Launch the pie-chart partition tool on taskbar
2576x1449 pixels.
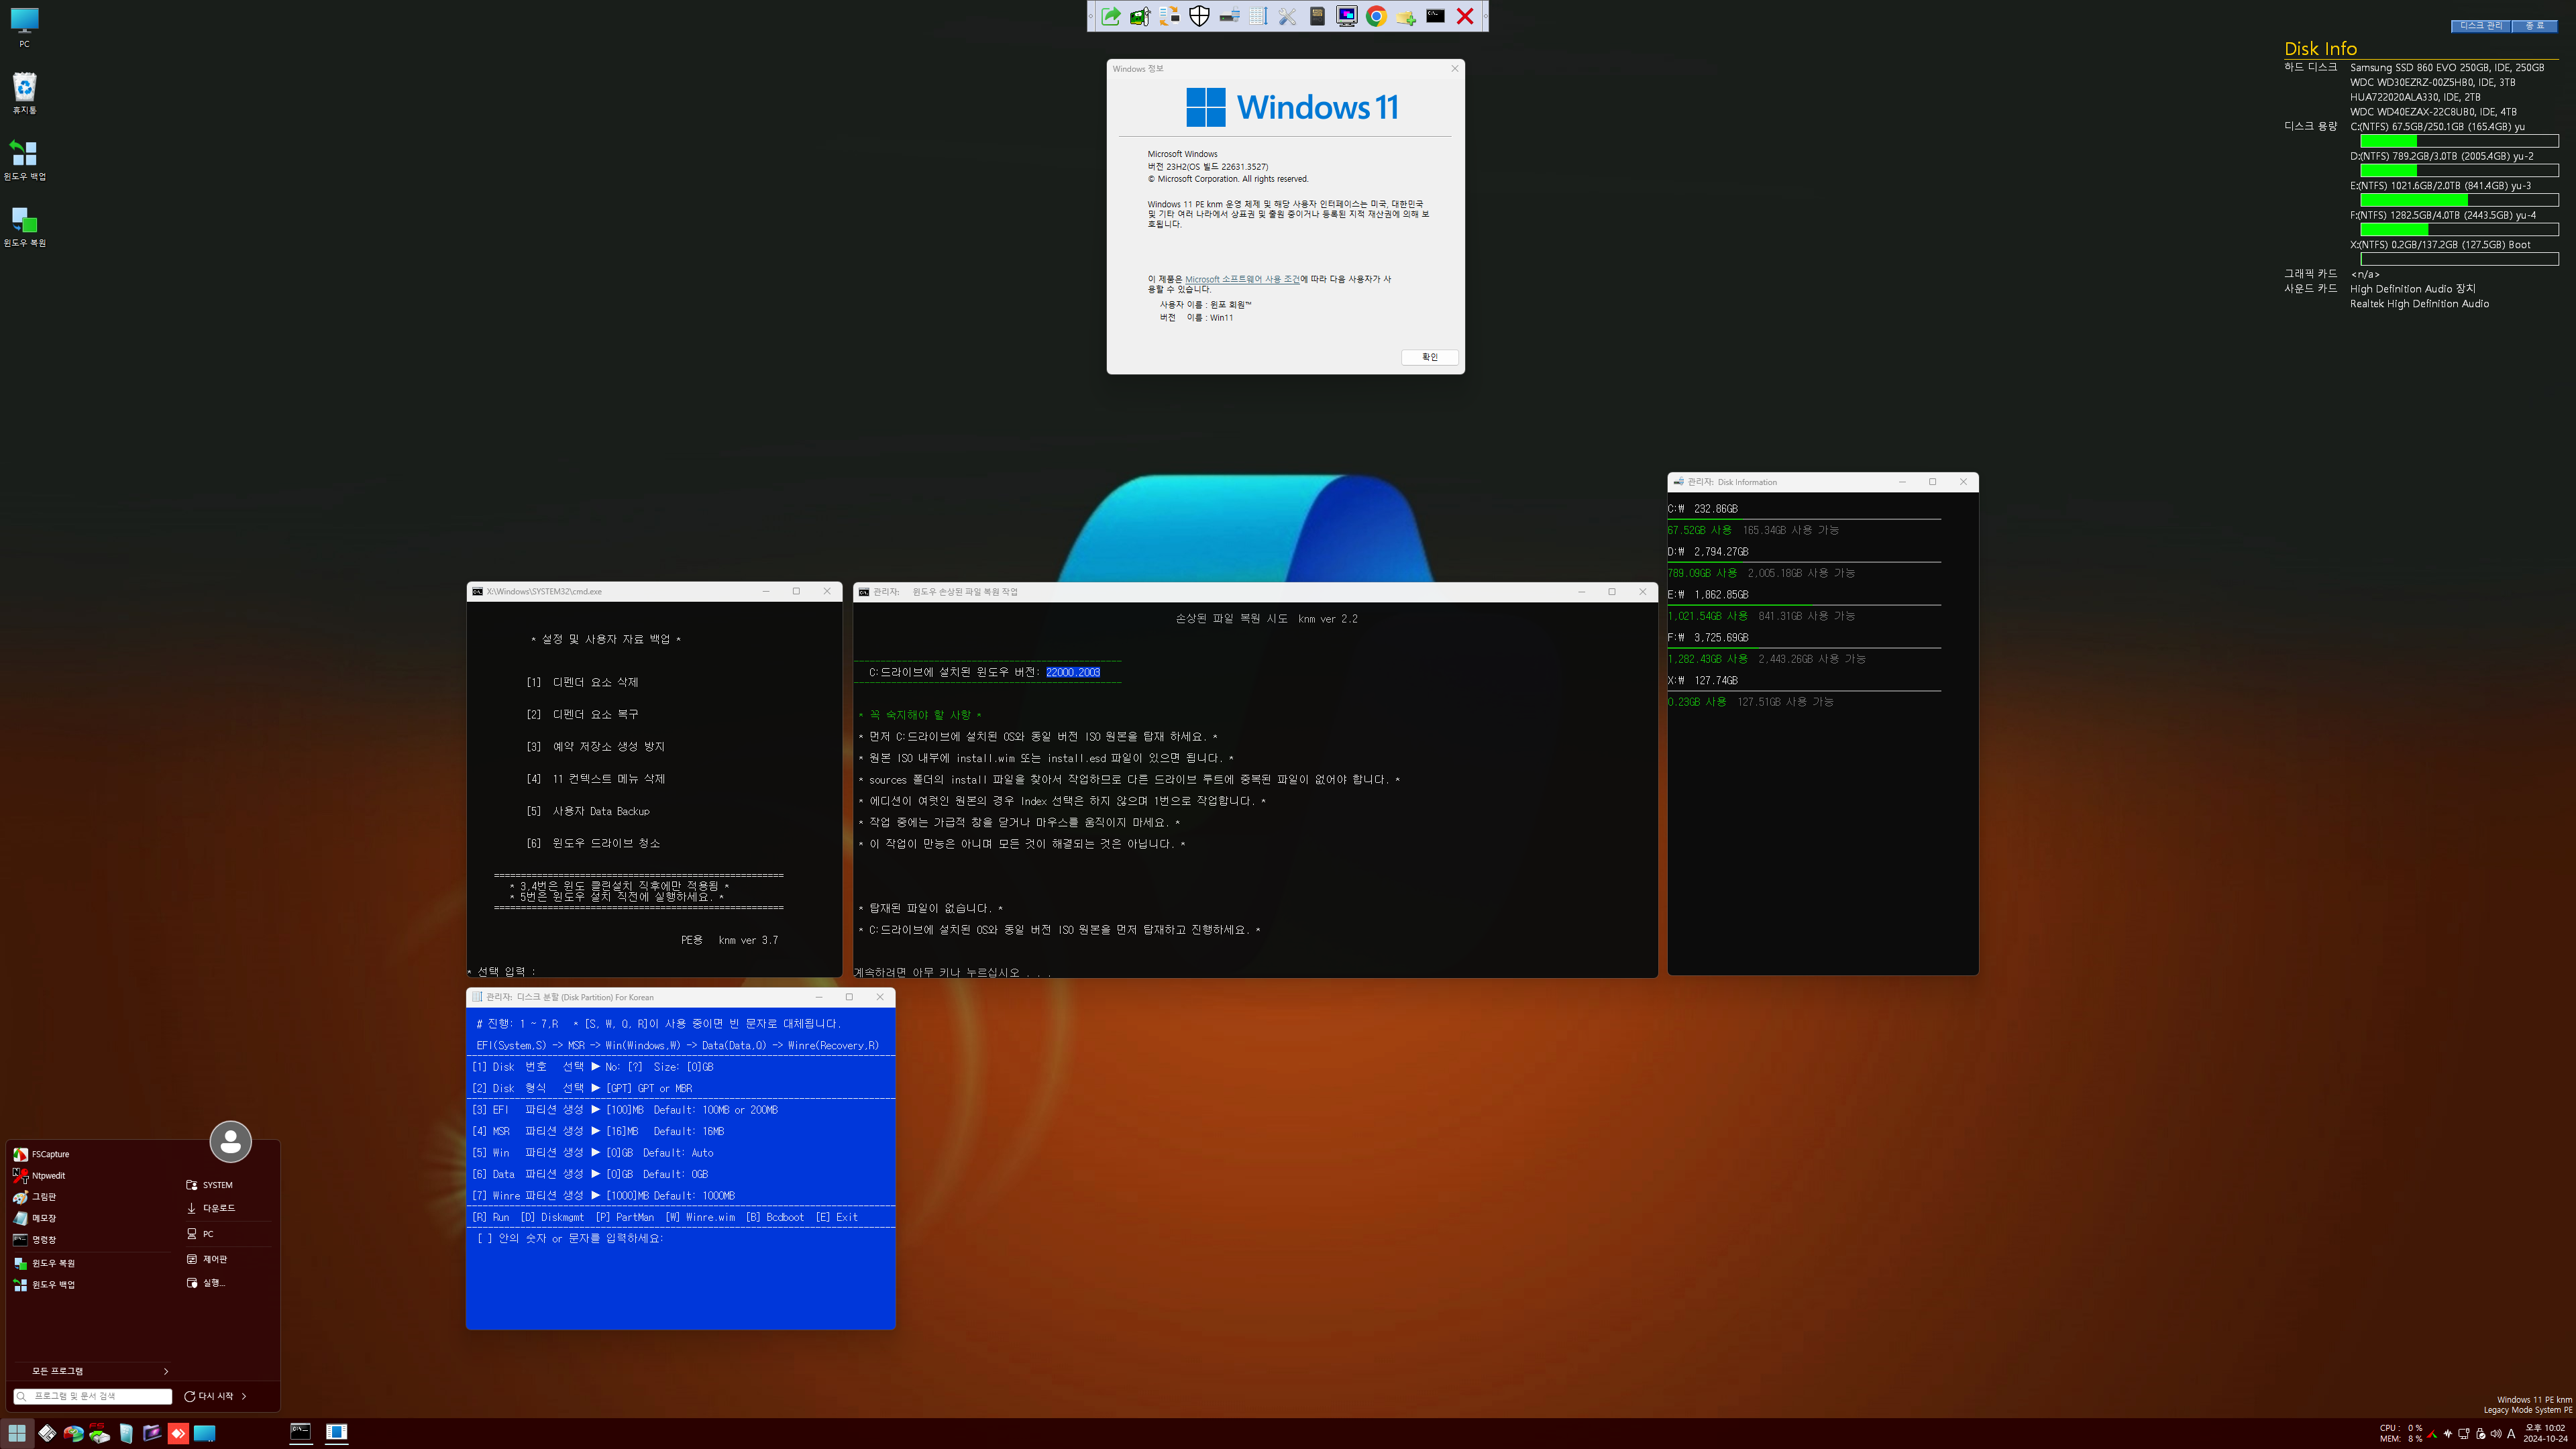73,1433
